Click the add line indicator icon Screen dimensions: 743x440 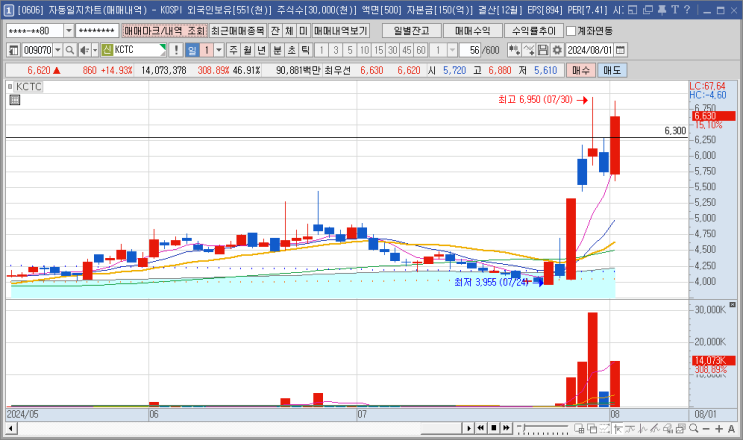529,50
